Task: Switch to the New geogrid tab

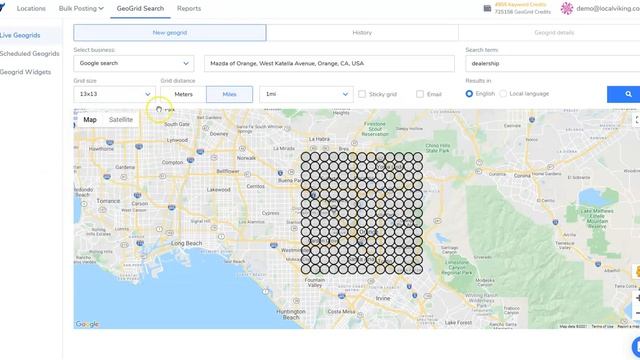Action: tap(170, 33)
